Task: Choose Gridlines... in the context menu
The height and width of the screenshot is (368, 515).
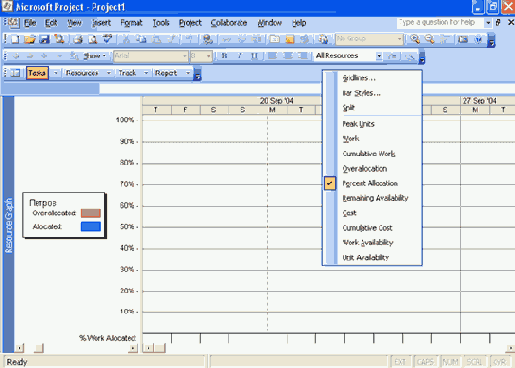Action: [x=359, y=78]
